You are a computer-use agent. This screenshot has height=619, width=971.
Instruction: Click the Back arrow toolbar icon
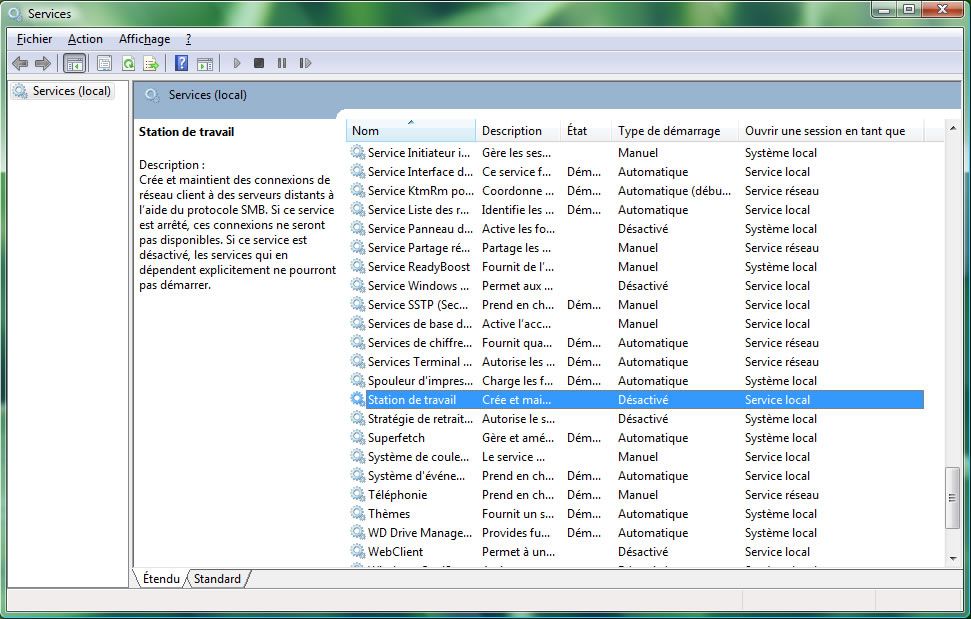click(x=20, y=63)
